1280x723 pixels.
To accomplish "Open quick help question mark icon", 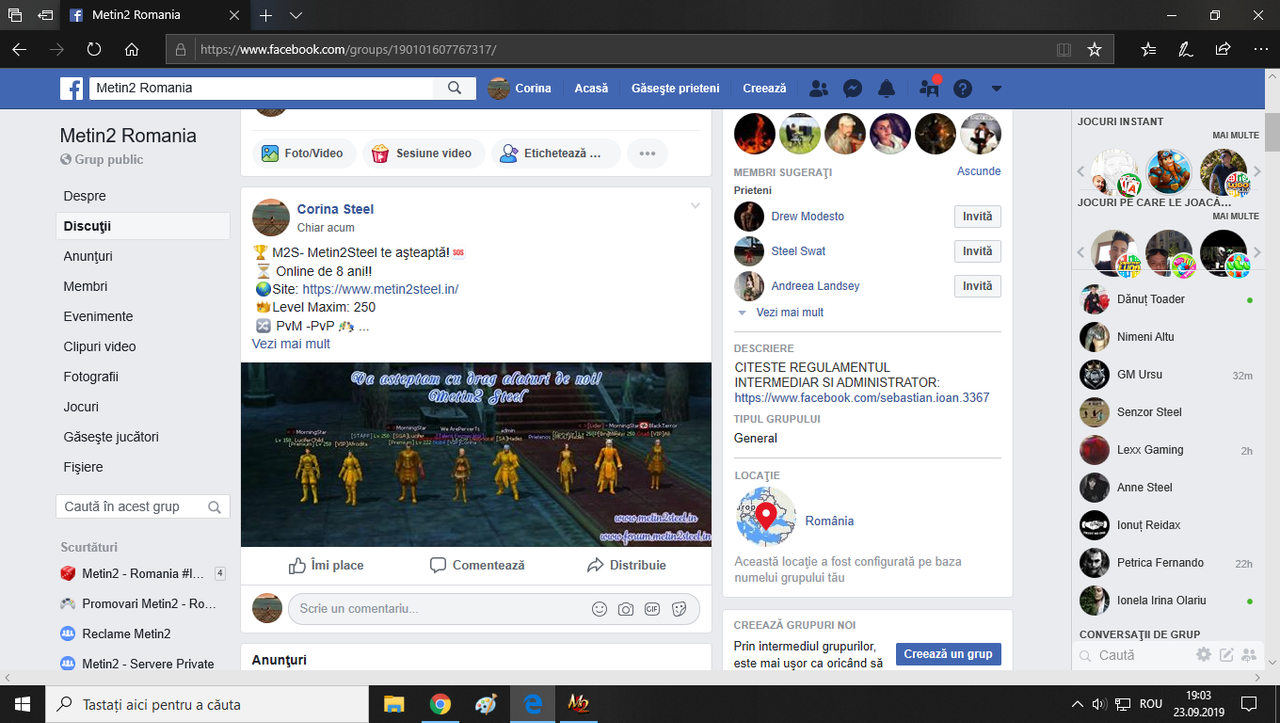I will tap(962, 89).
